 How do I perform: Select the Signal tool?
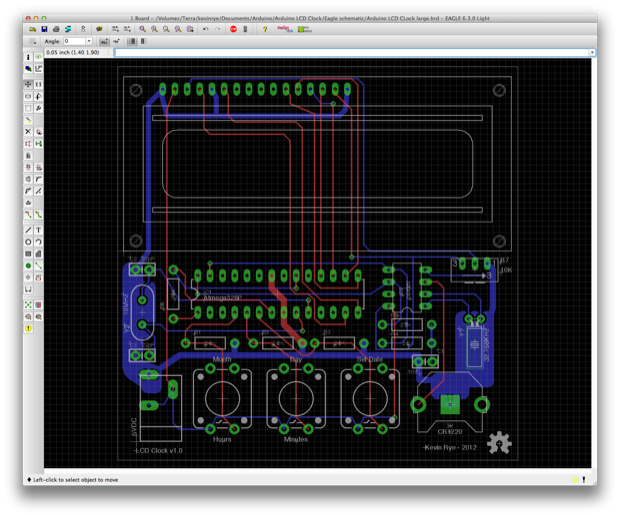(38, 266)
